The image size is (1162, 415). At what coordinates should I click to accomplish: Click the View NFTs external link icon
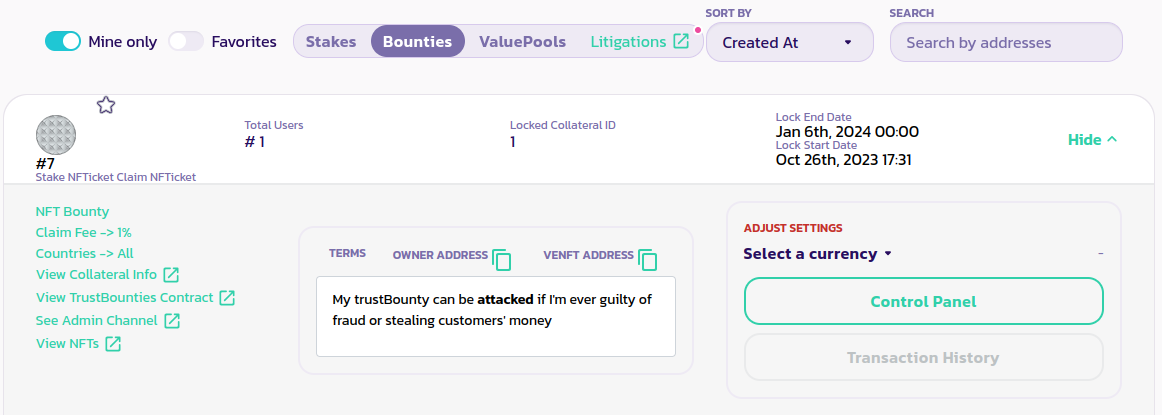pos(113,344)
